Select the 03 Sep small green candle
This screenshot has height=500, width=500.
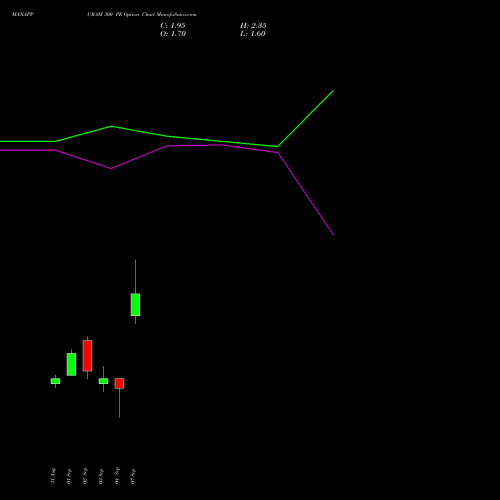tap(103, 381)
